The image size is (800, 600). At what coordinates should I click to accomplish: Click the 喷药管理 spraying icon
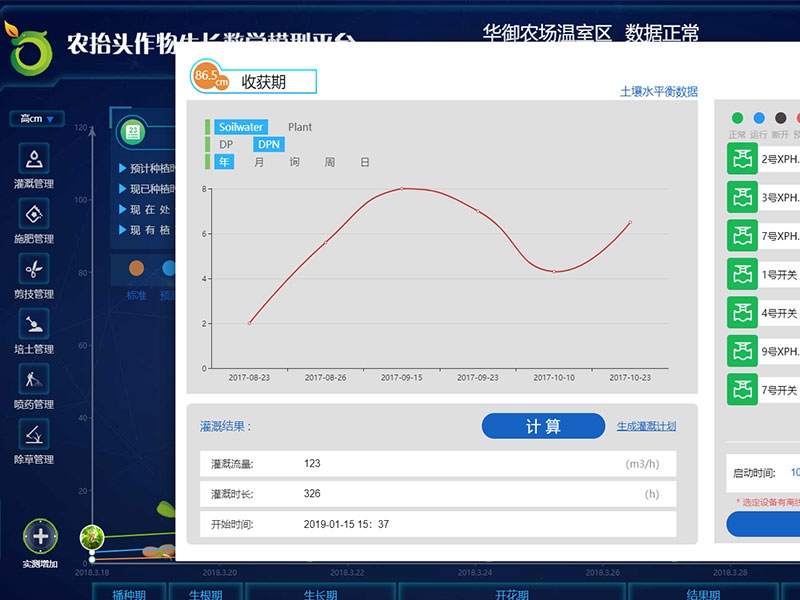point(35,379)
